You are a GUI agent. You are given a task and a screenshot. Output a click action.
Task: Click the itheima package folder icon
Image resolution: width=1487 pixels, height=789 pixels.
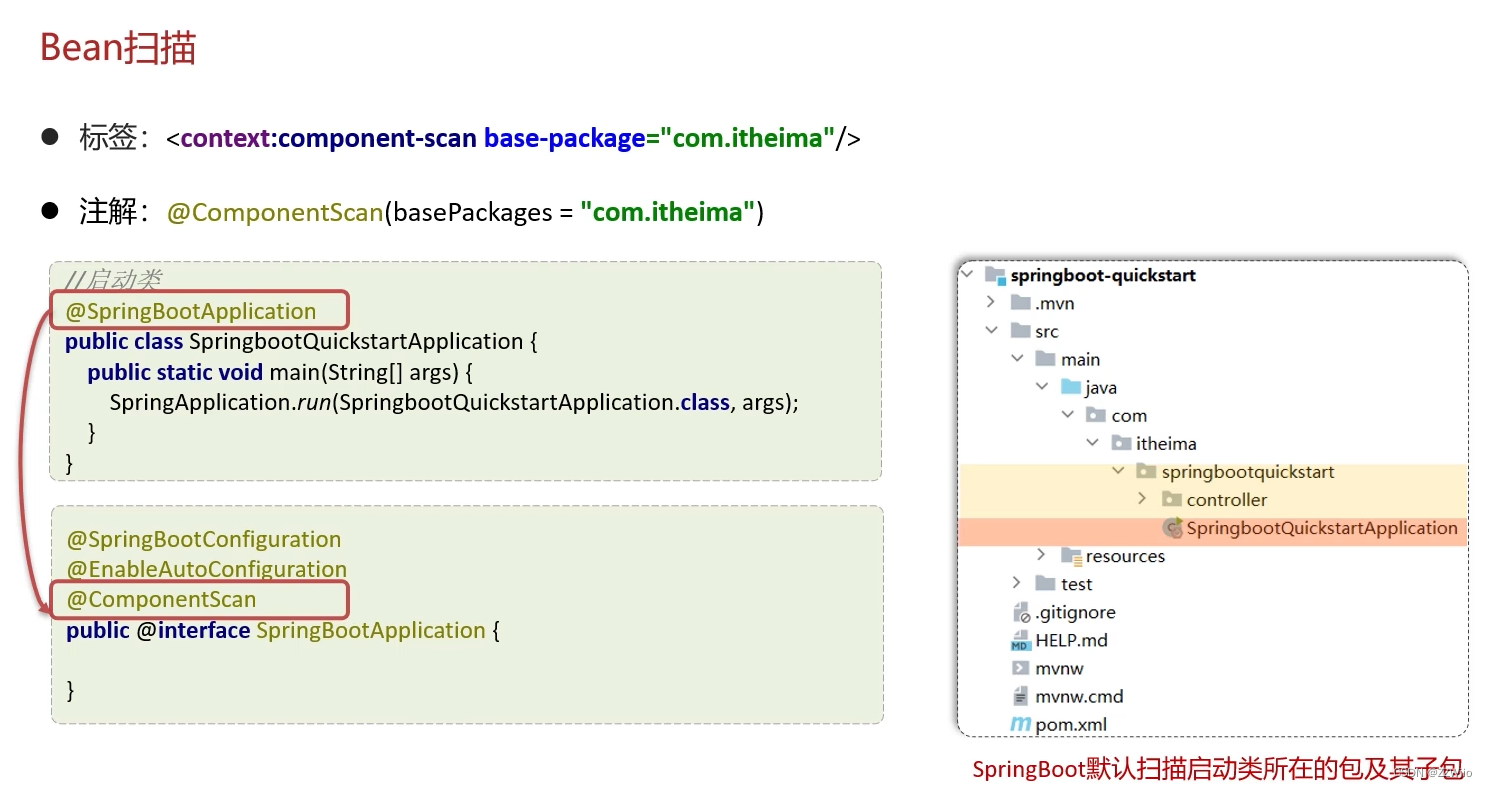pos(1121,443)
